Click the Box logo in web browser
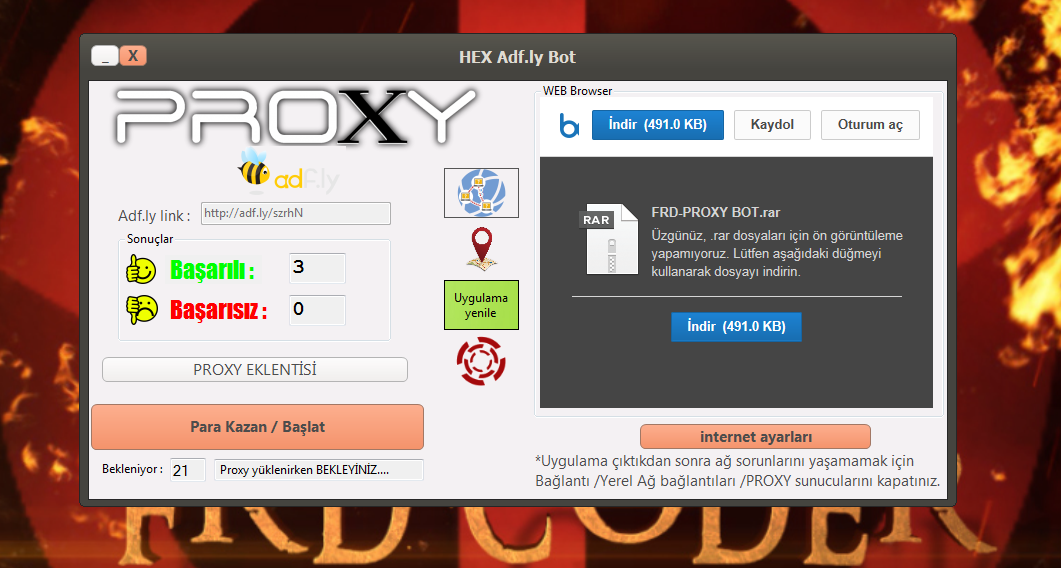The image size is (1061, 568). (x=569, y=125)
